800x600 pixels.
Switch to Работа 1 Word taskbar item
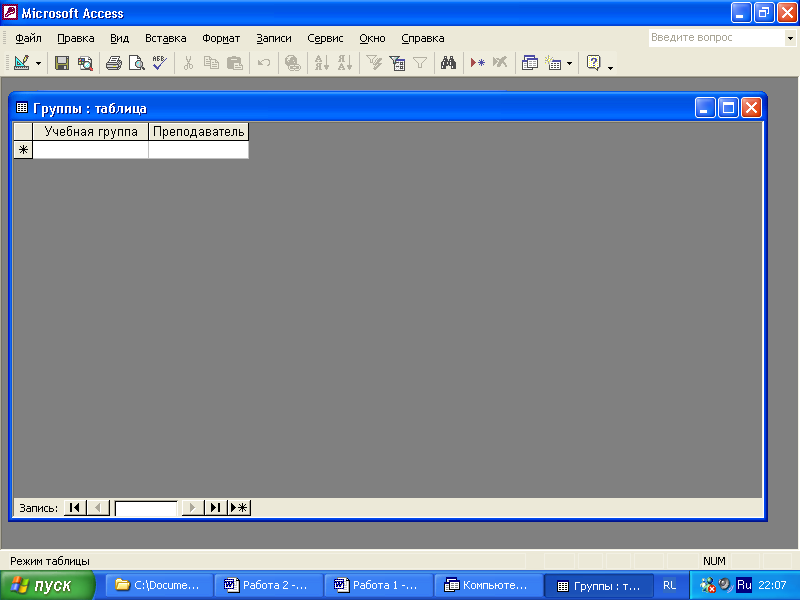(379, 586)
